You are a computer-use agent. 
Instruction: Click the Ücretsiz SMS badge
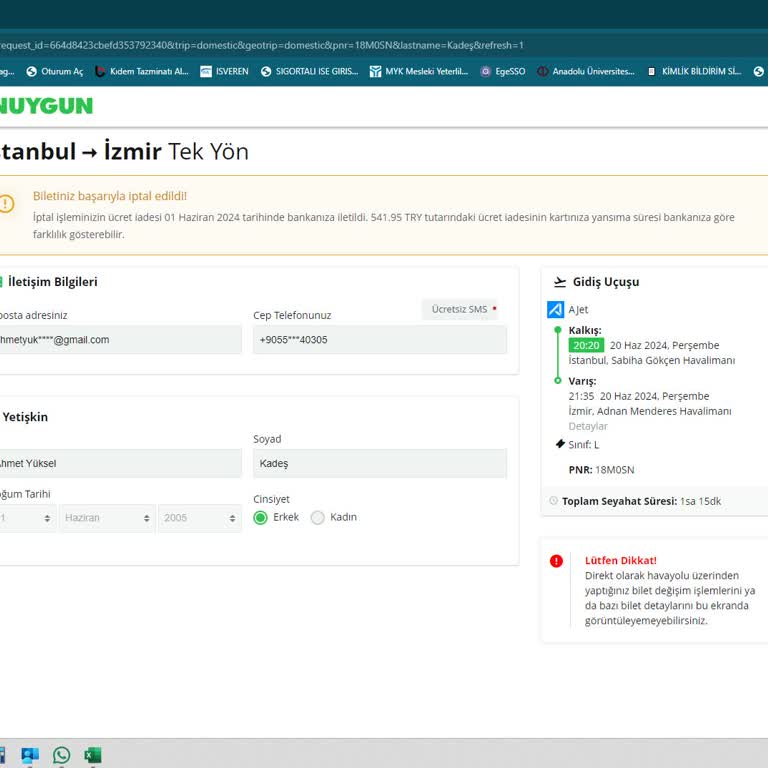coord(460,309)
